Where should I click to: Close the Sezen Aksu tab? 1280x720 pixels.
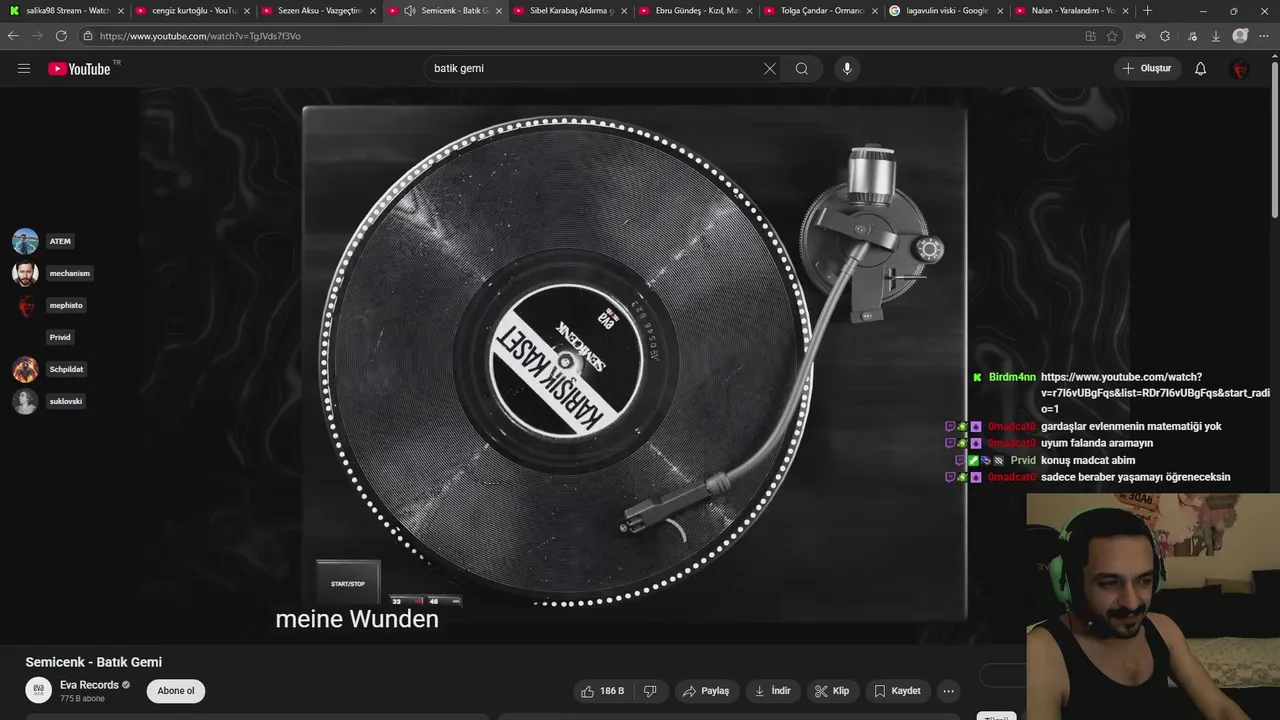coord(372,11)
